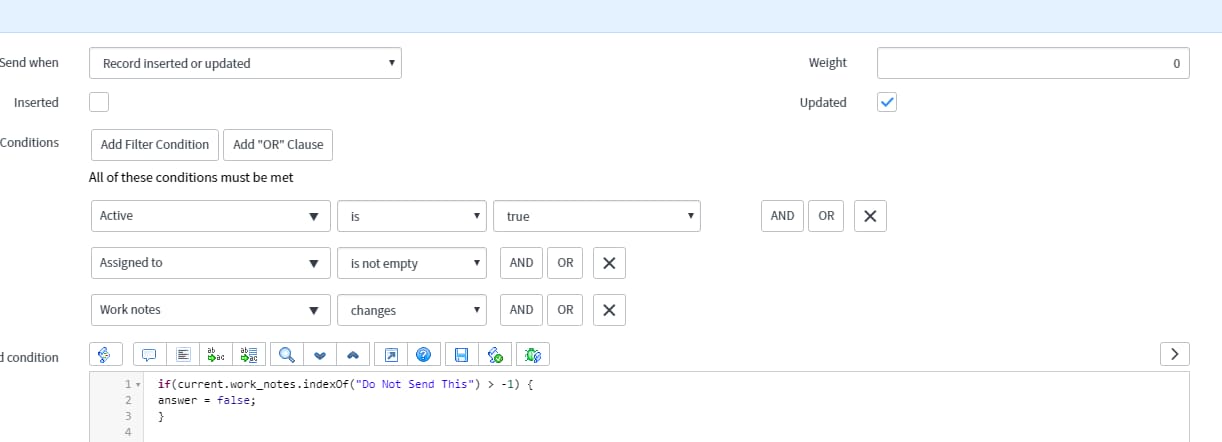Viewport: 1222px width, 442px height.
Task: Open script editor help icon
Action: tap(424, 354)
